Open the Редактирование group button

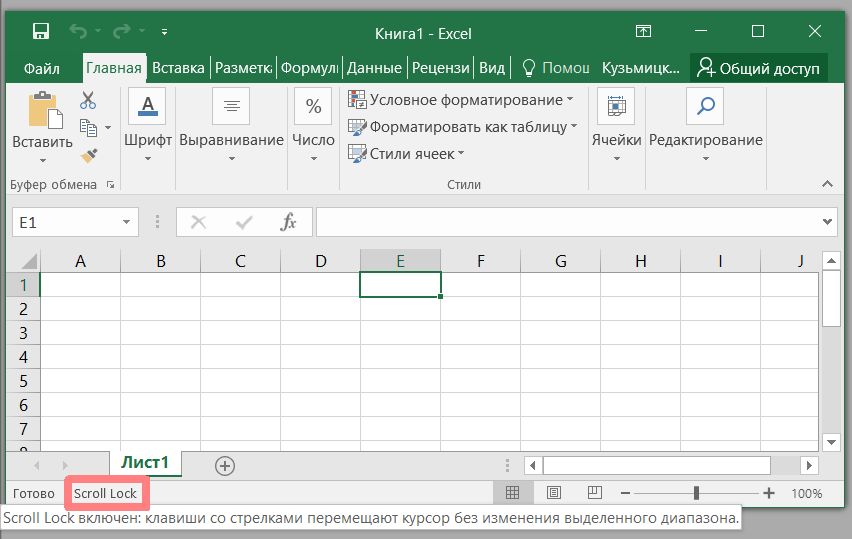click(x=705, y=124)
